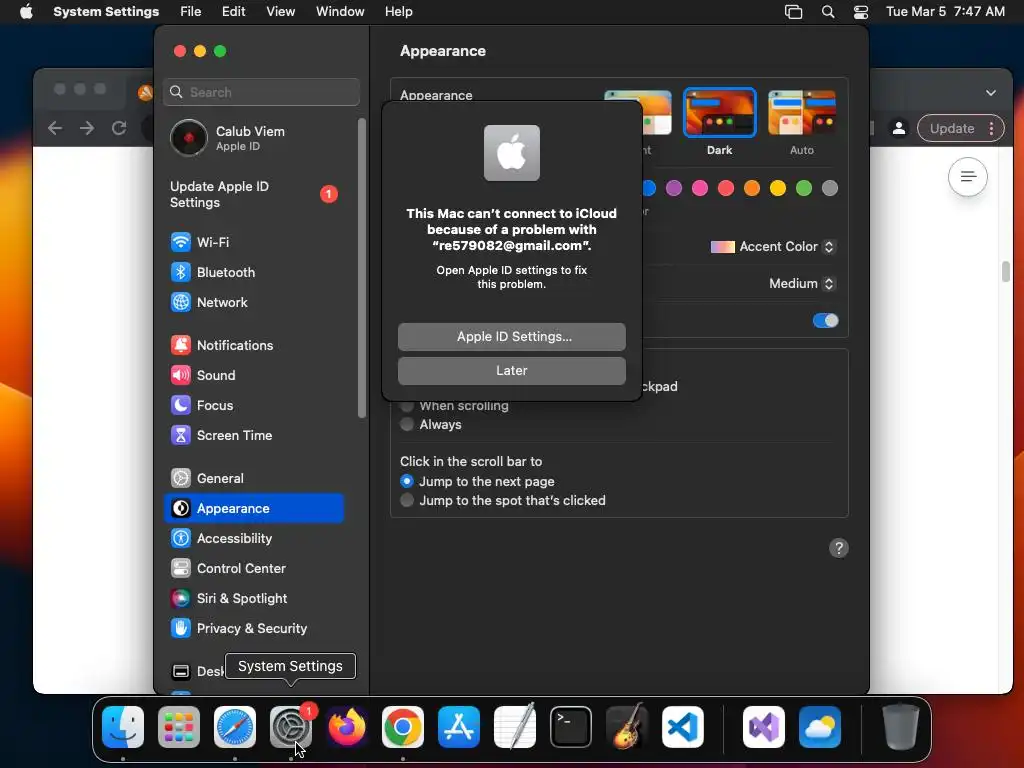Open Trash from the Dock
The image size is (1024, 768).
coord(901,727)
